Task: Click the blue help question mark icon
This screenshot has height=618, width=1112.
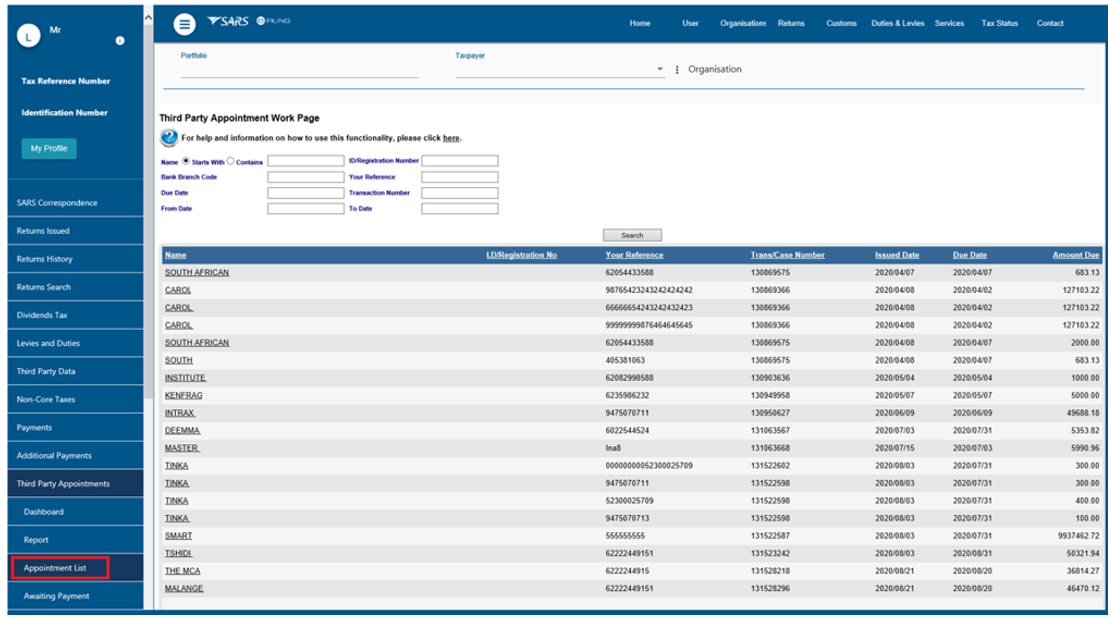Action: pos(169,137)
